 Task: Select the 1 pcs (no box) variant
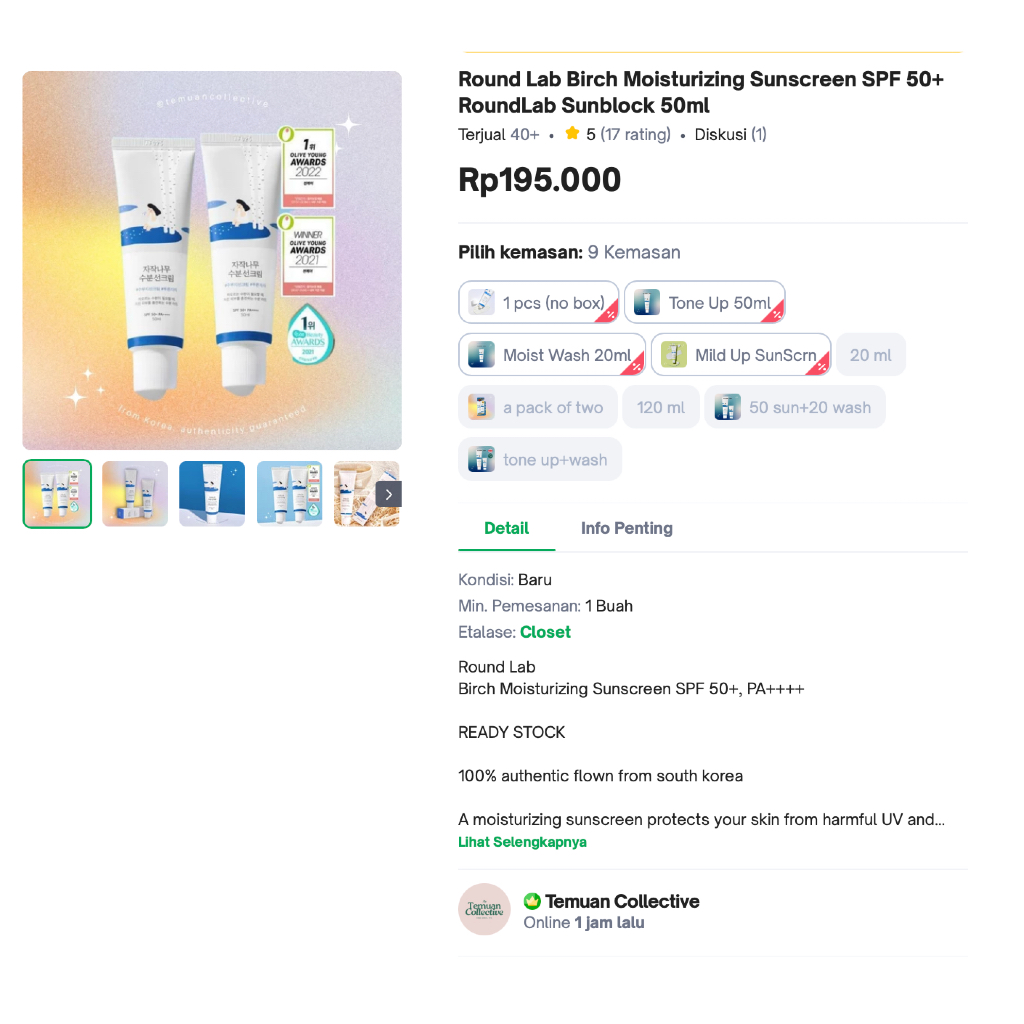pyautogui.click(x=538, y=302)
